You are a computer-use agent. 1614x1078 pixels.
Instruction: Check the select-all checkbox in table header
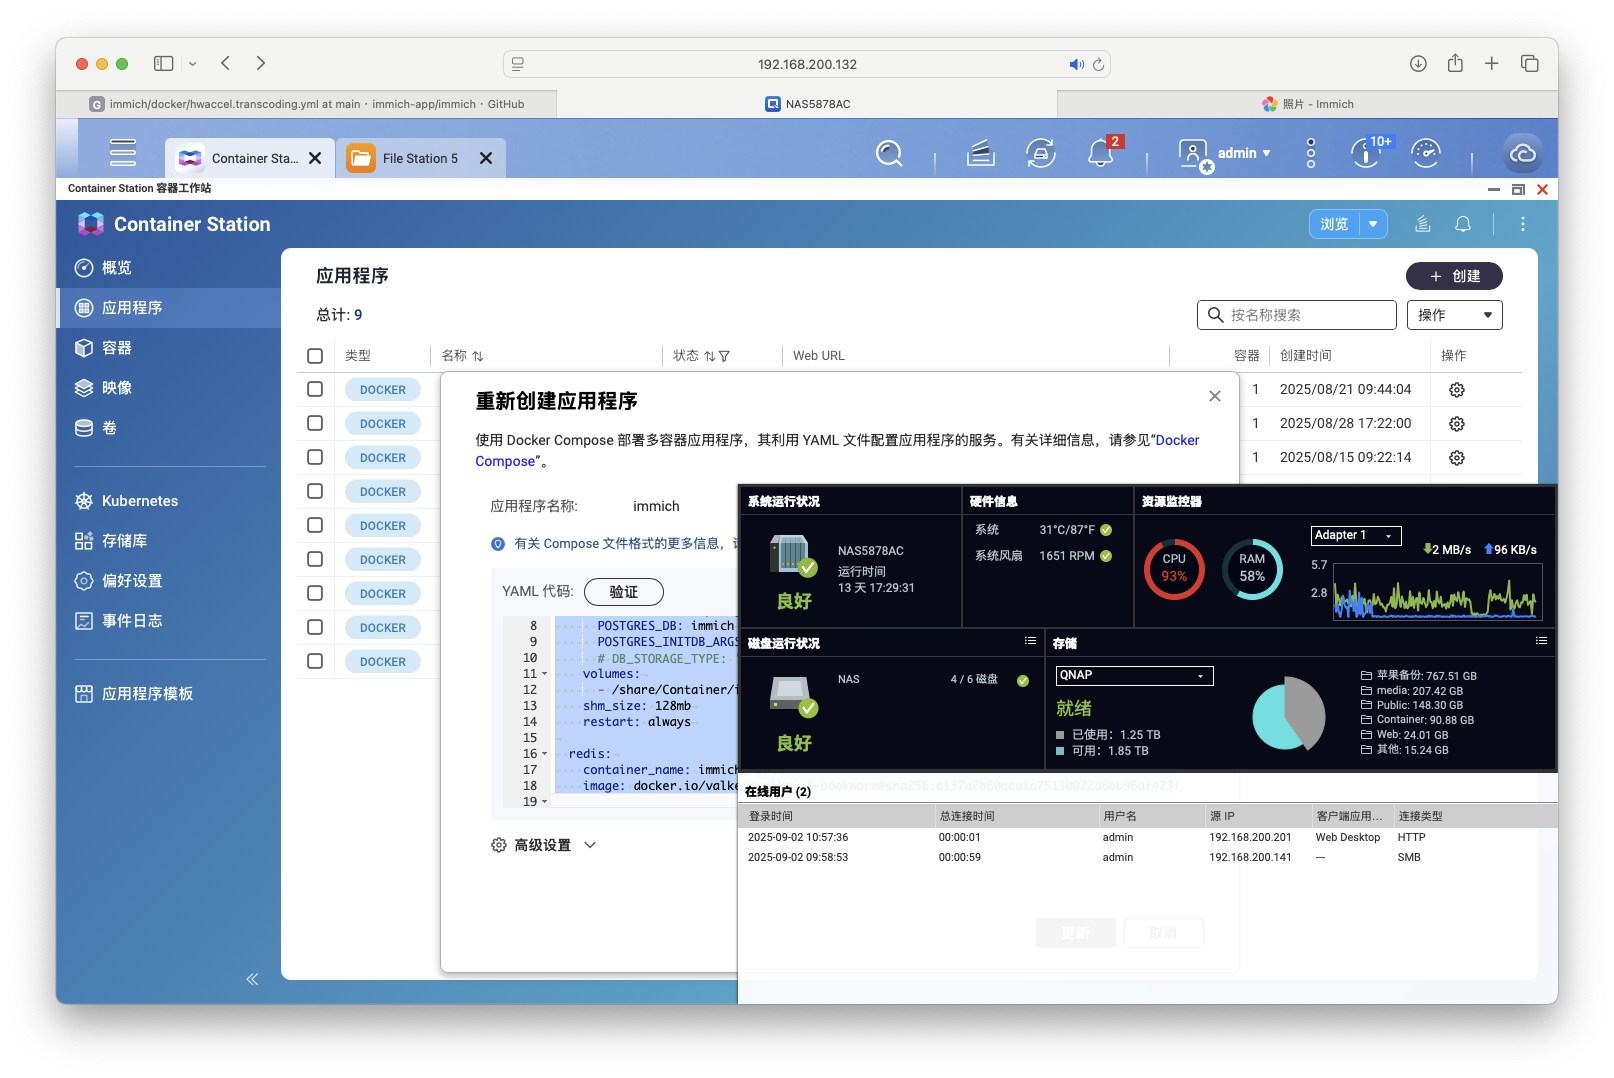point(315,356)
